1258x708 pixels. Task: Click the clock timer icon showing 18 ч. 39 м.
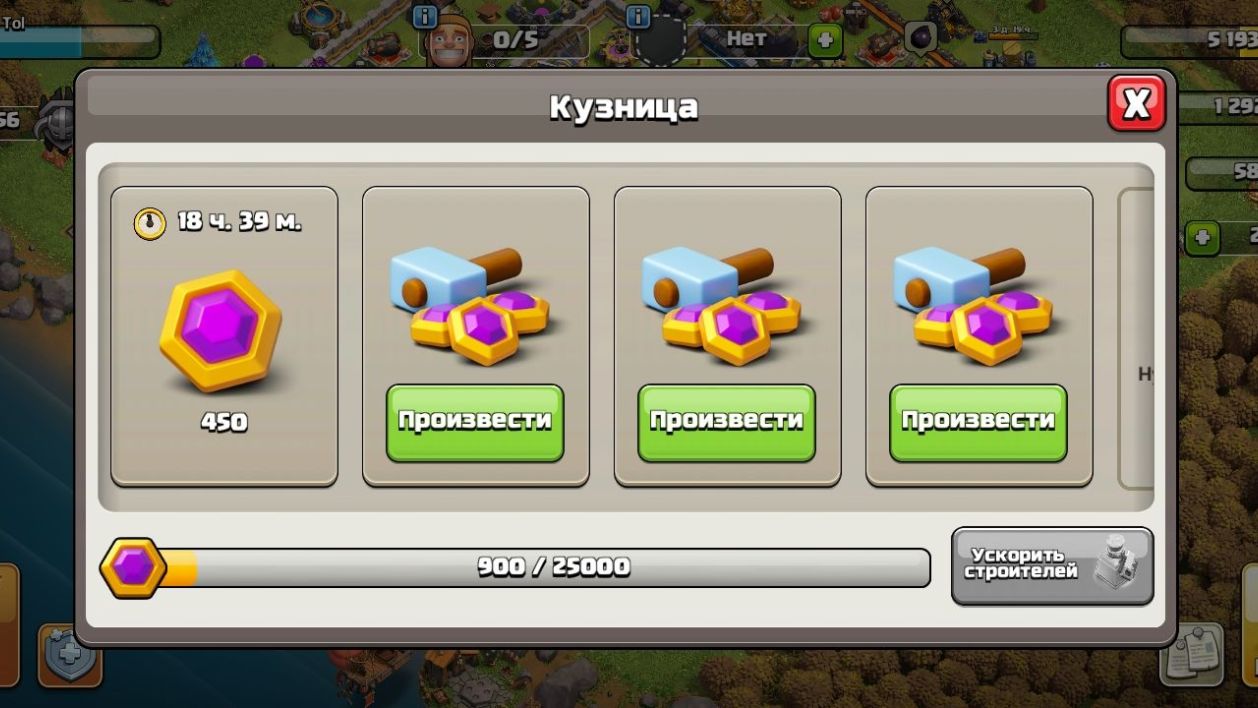coord(150,223)
